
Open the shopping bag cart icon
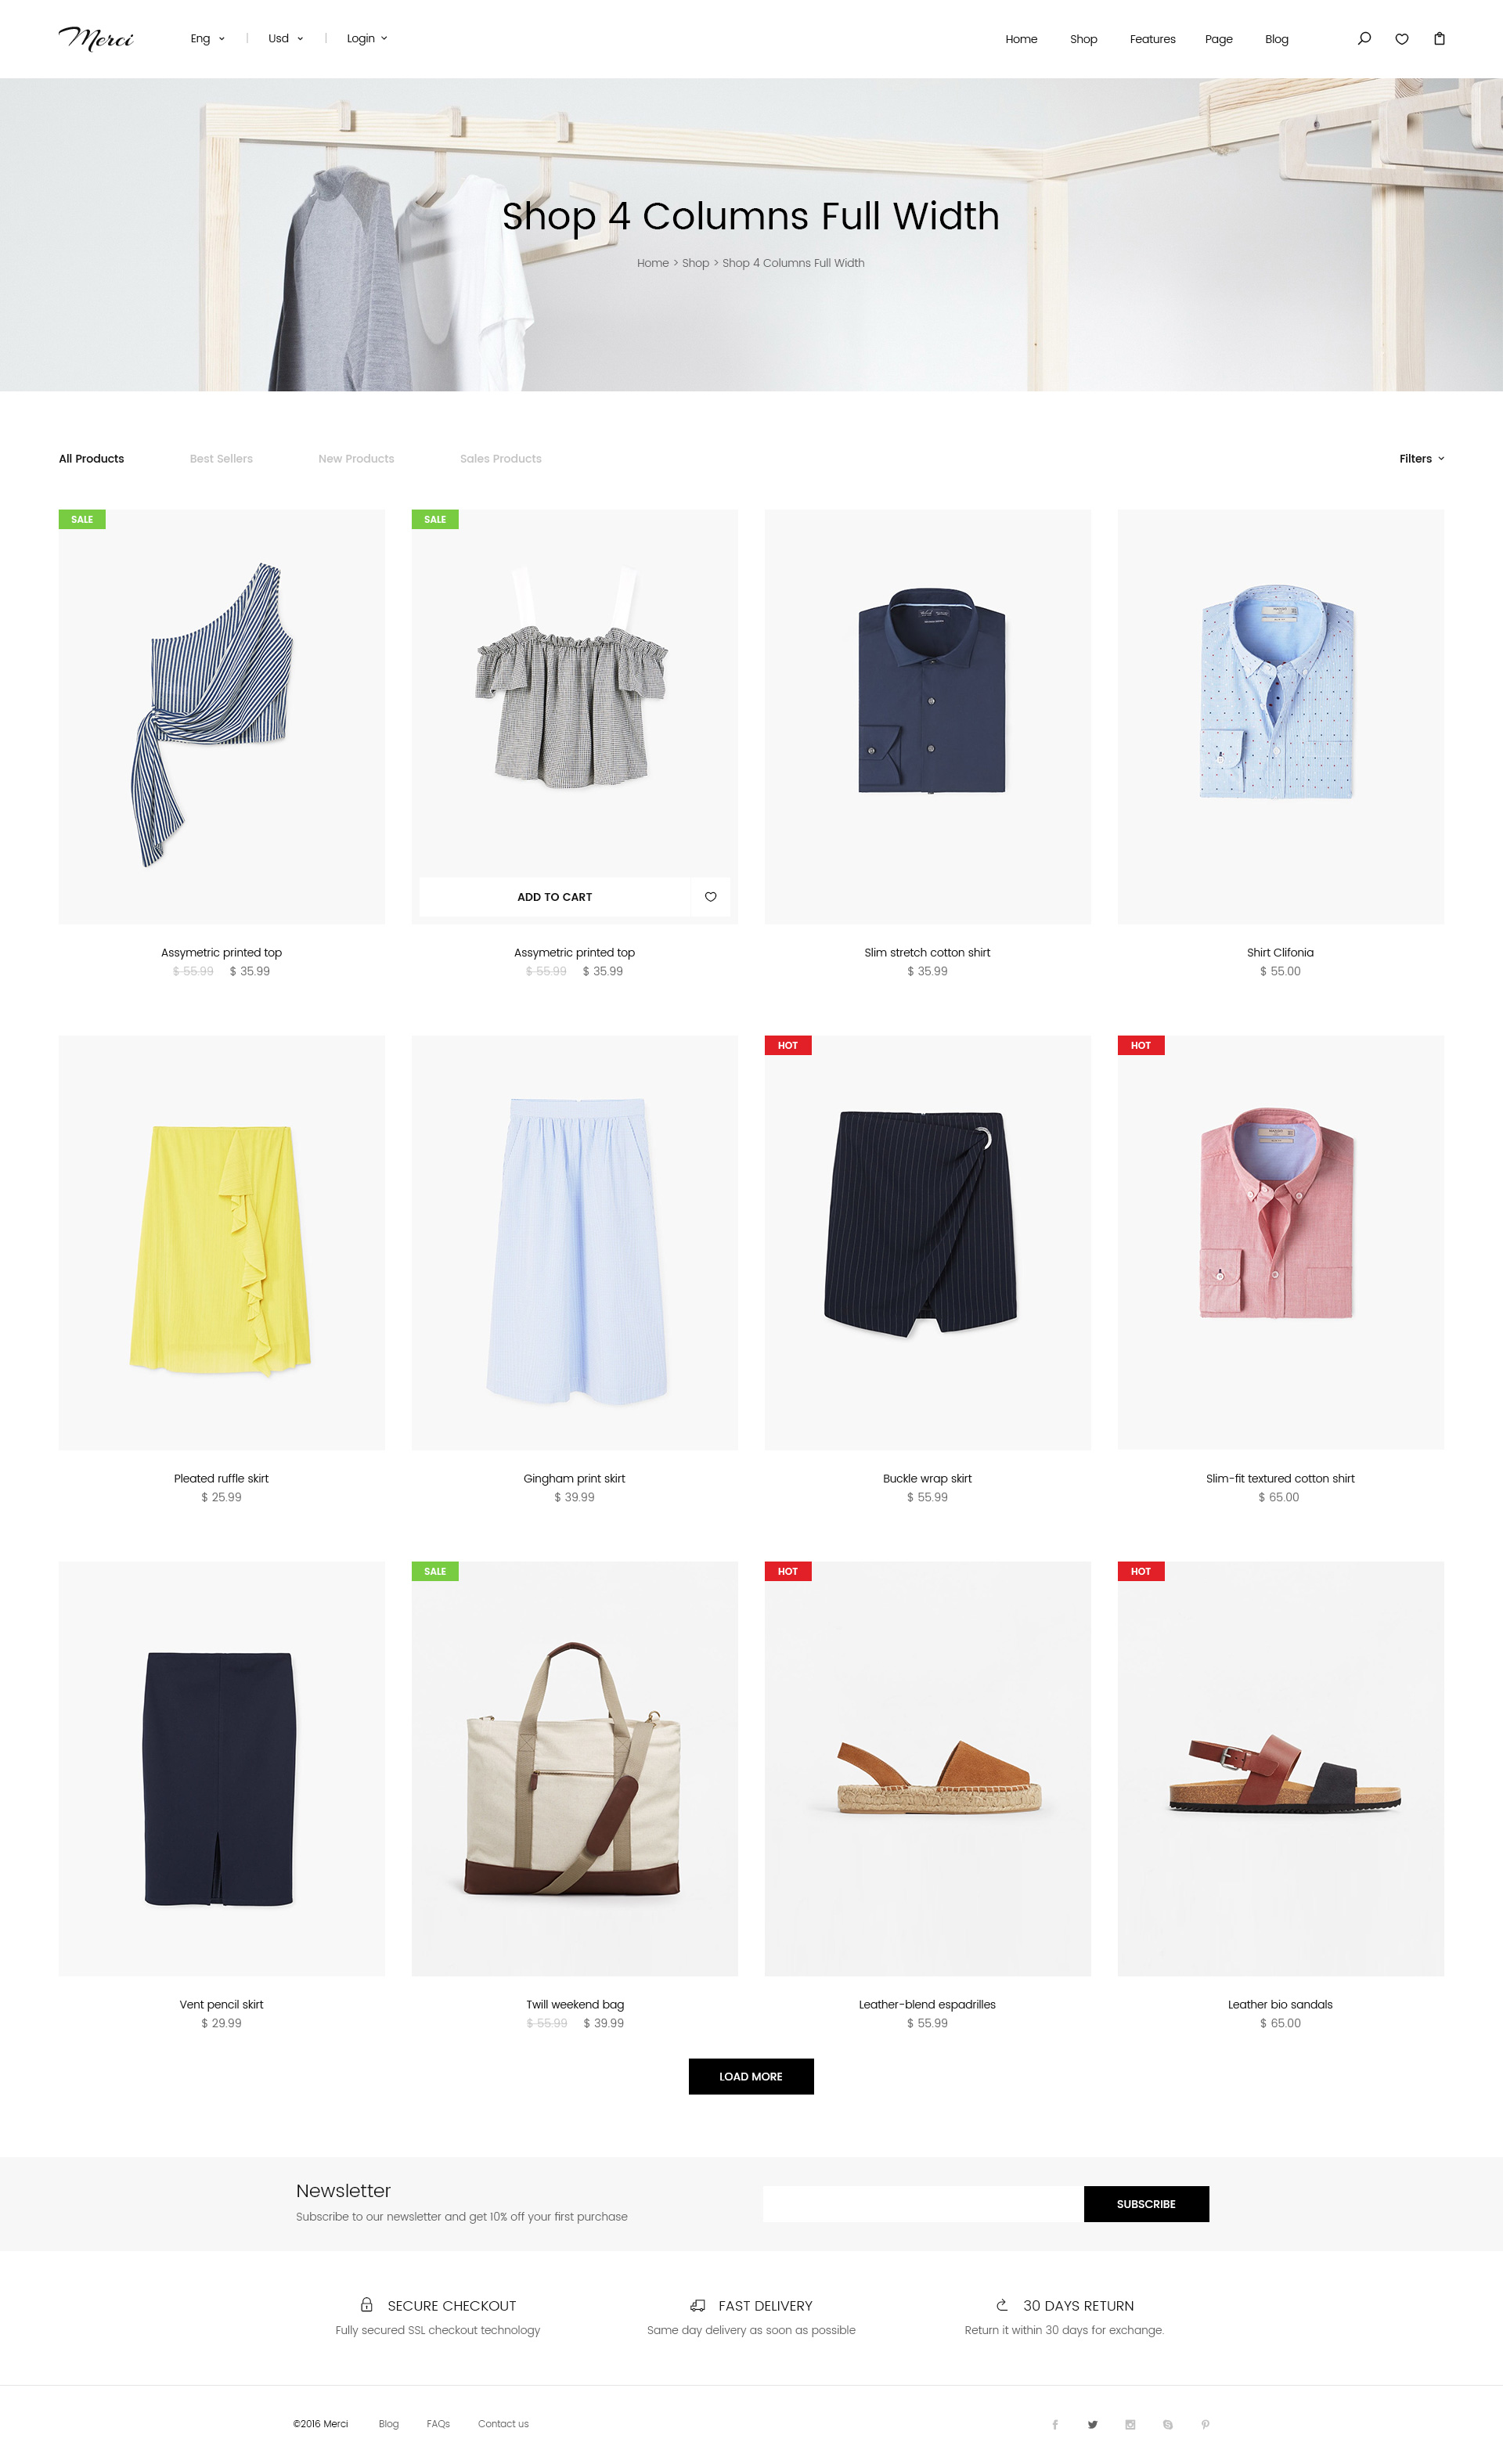coord(1439,39)
